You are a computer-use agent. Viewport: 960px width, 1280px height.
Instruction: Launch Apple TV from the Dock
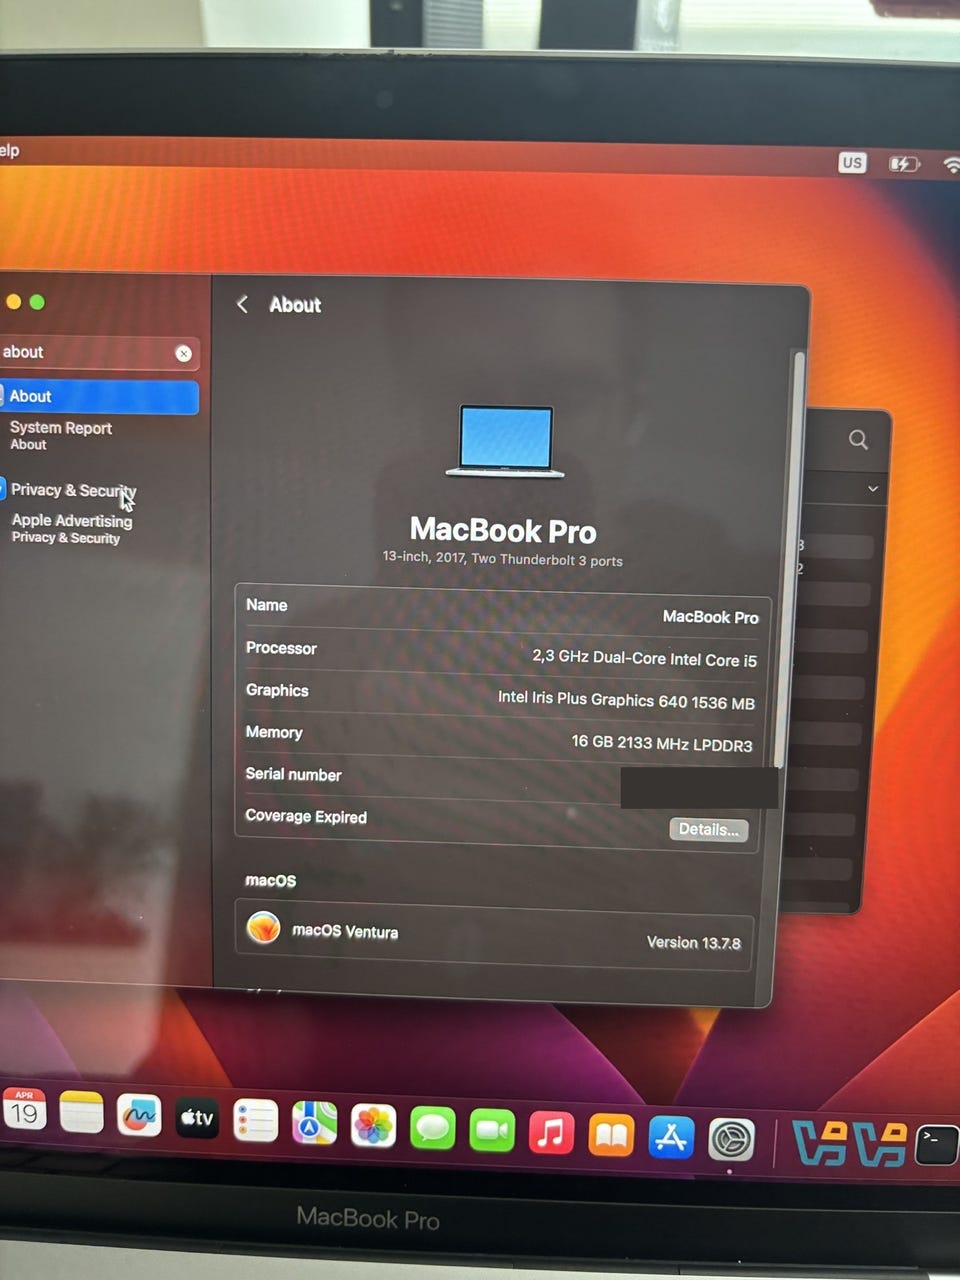[197, 1119]
